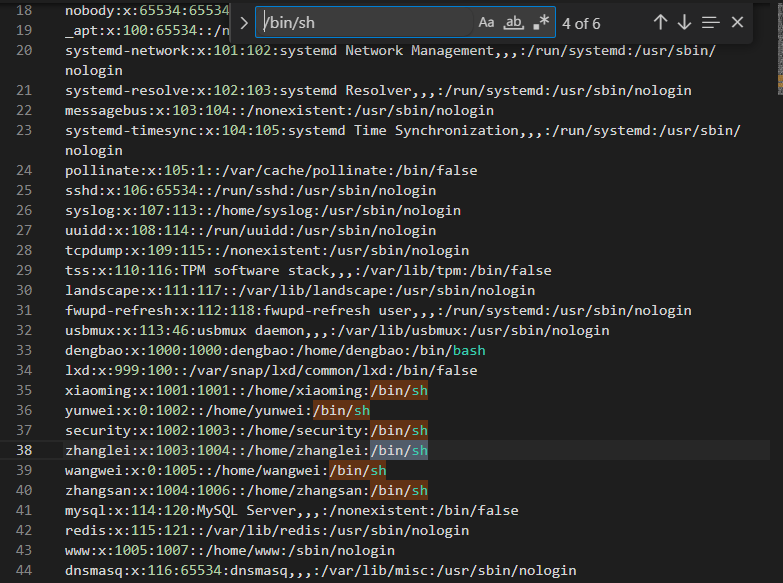Close the find widget

pos(737,22)
